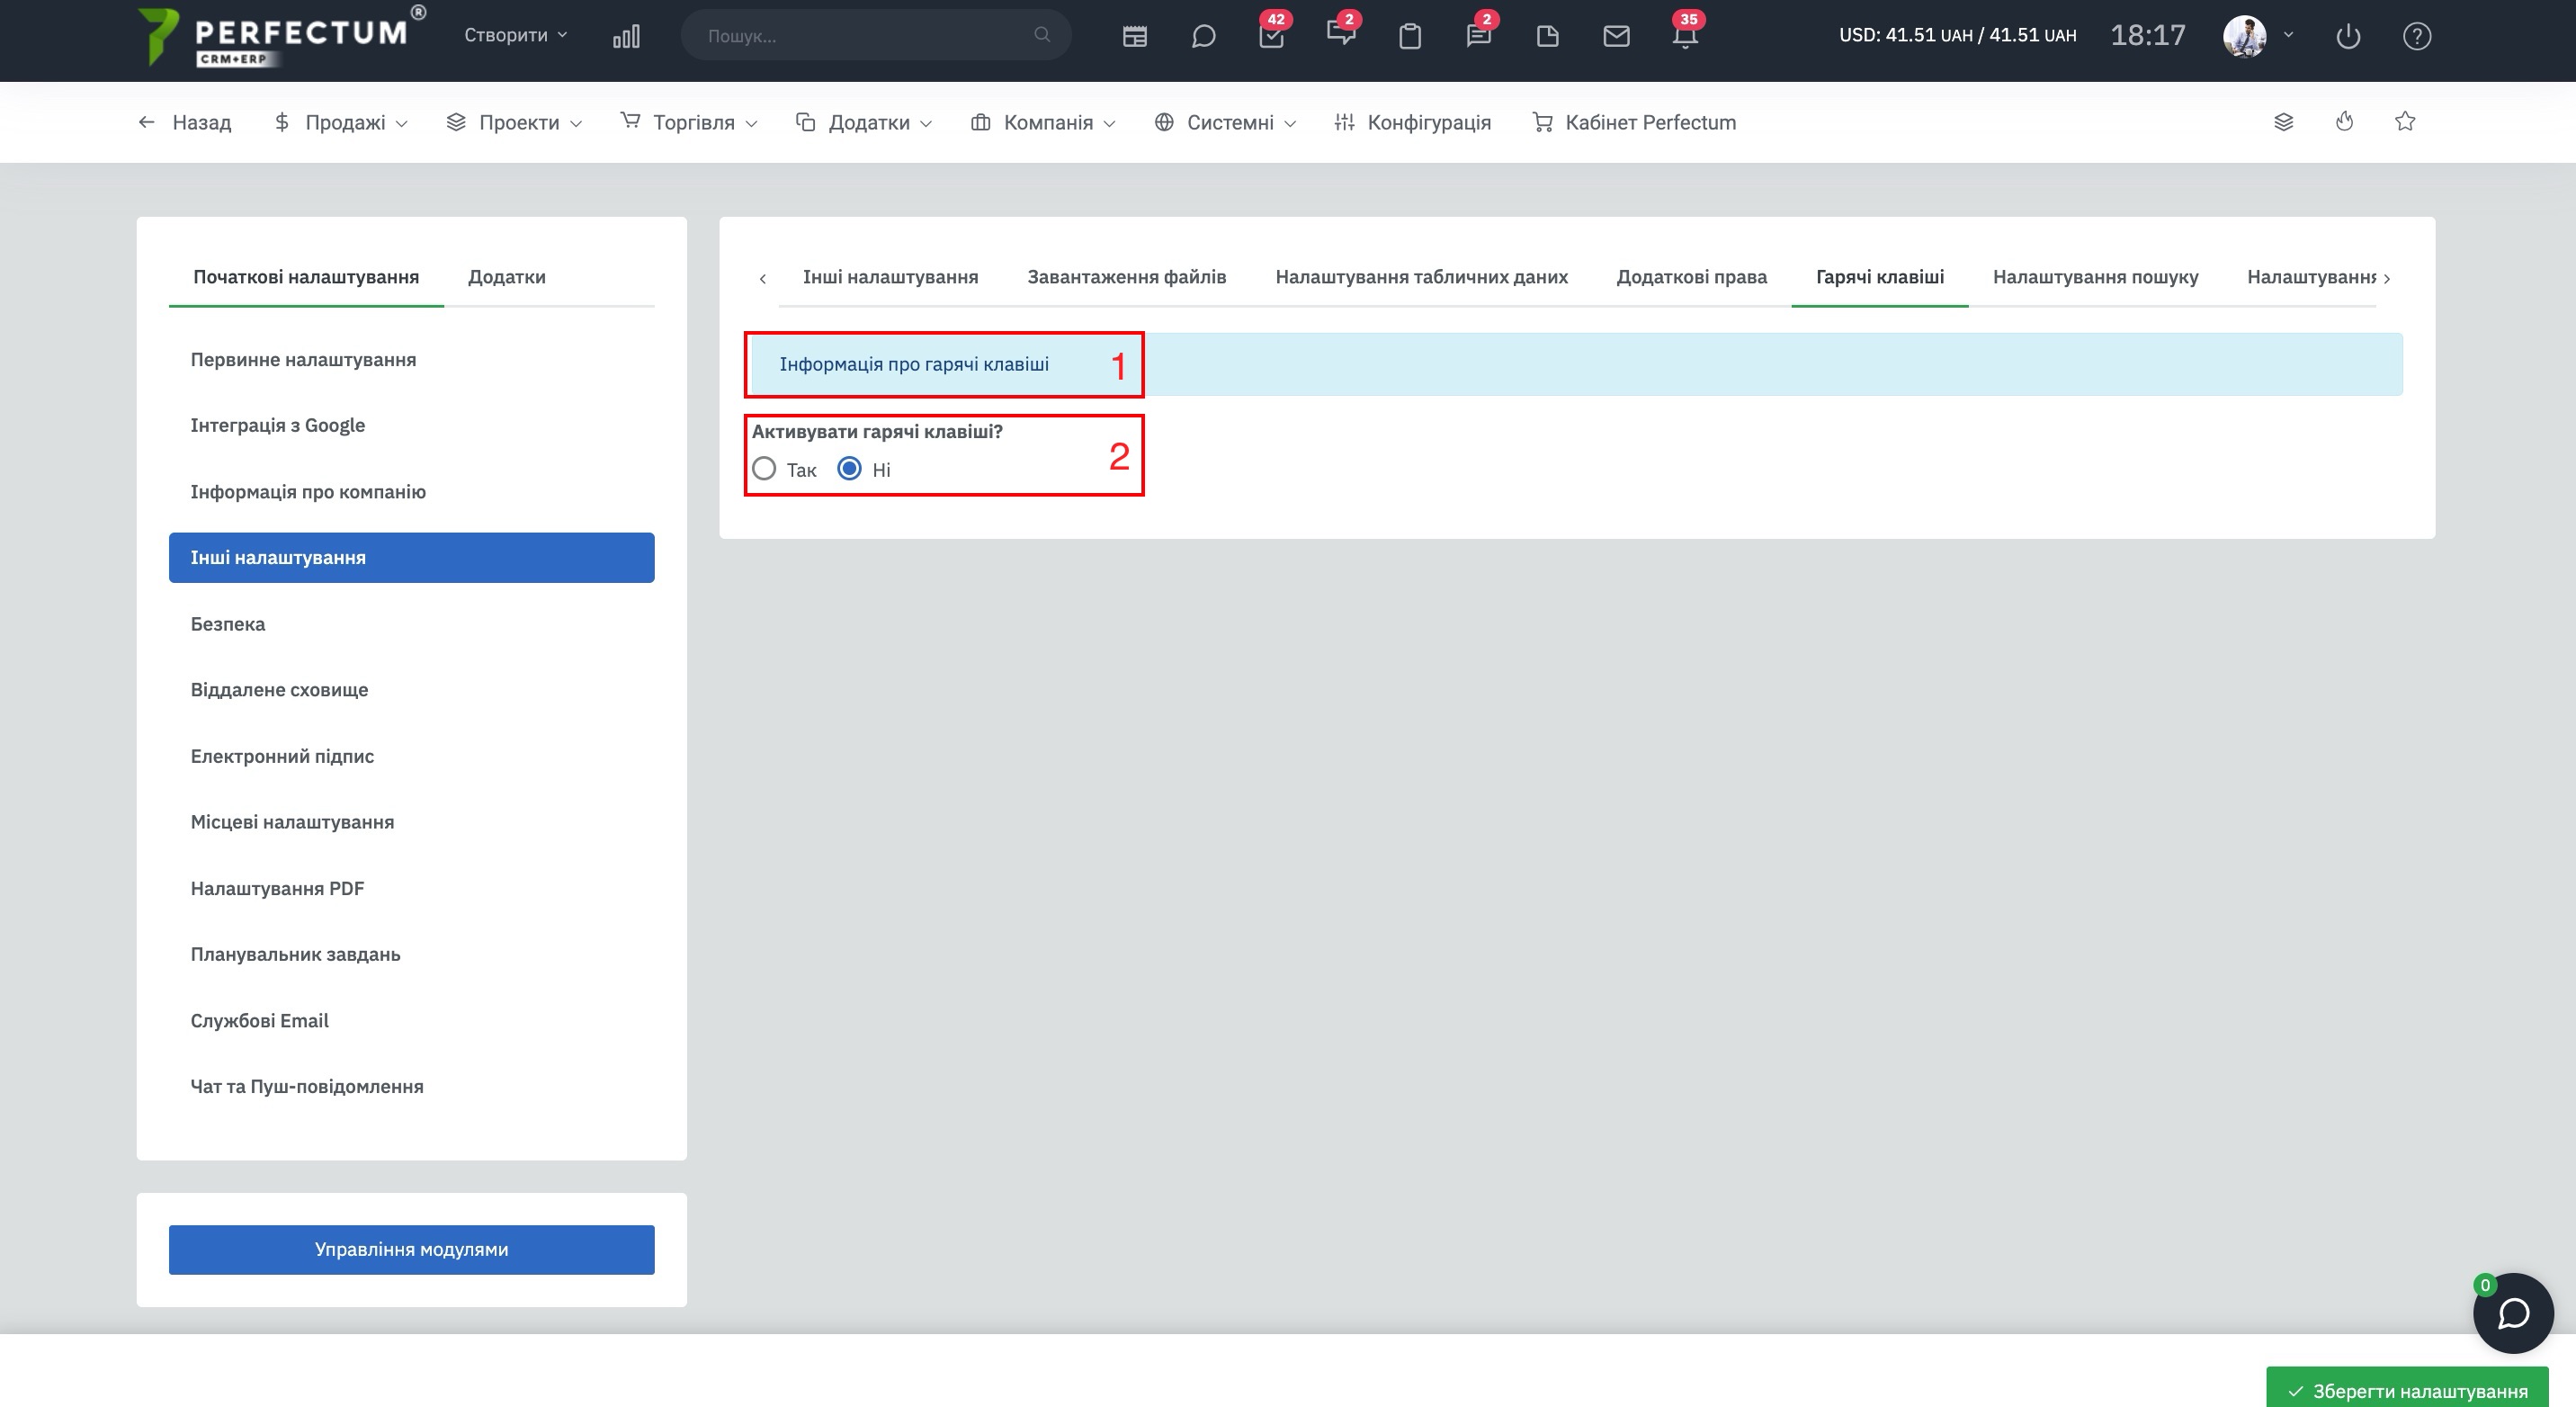2576x1407 pixels.
Task: Open the statistics bar chart icon
Action: click(x=626, y=37)
